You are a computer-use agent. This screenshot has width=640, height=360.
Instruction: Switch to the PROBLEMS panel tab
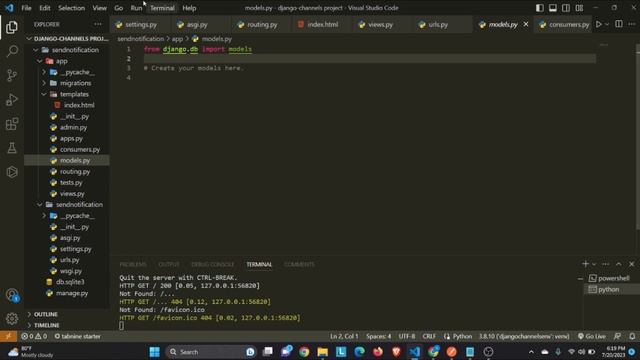pos(133,264)
